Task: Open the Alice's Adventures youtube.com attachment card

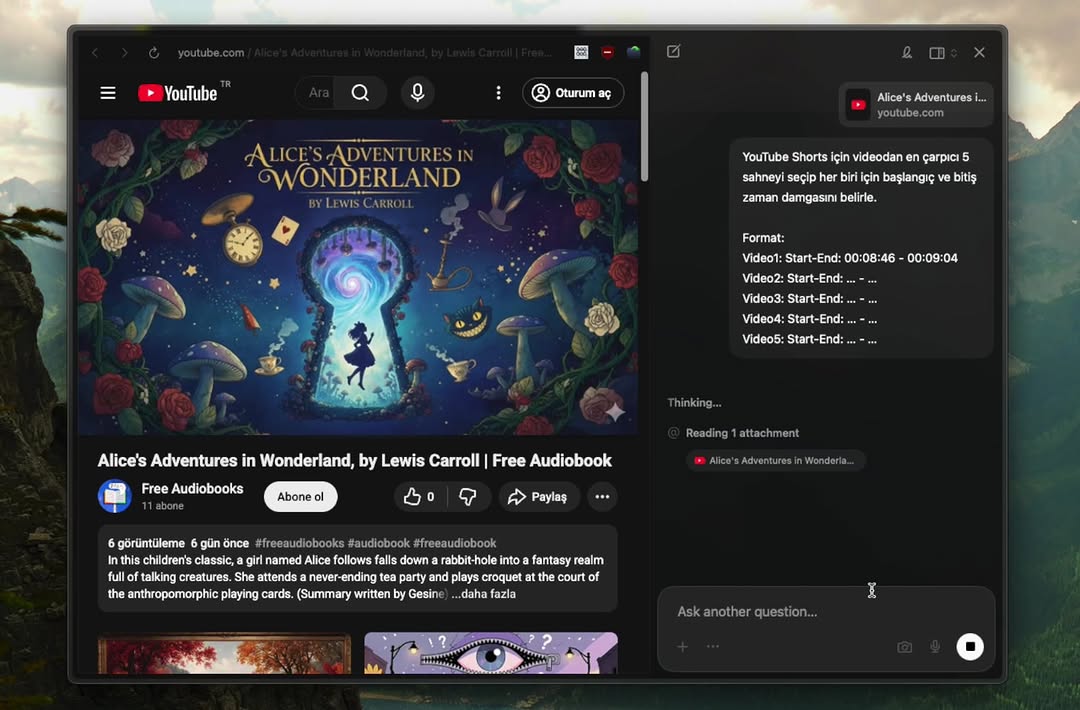Action: point(916,105)
